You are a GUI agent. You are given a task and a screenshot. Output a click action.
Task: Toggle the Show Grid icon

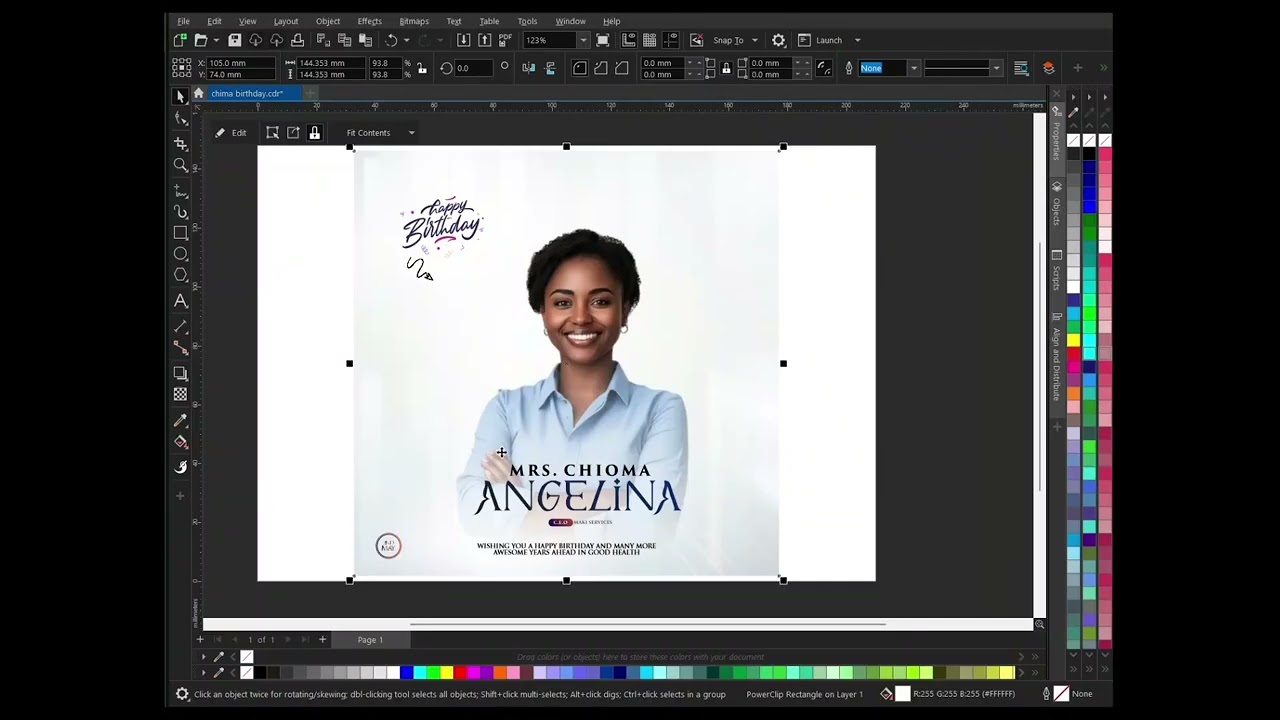649,40
